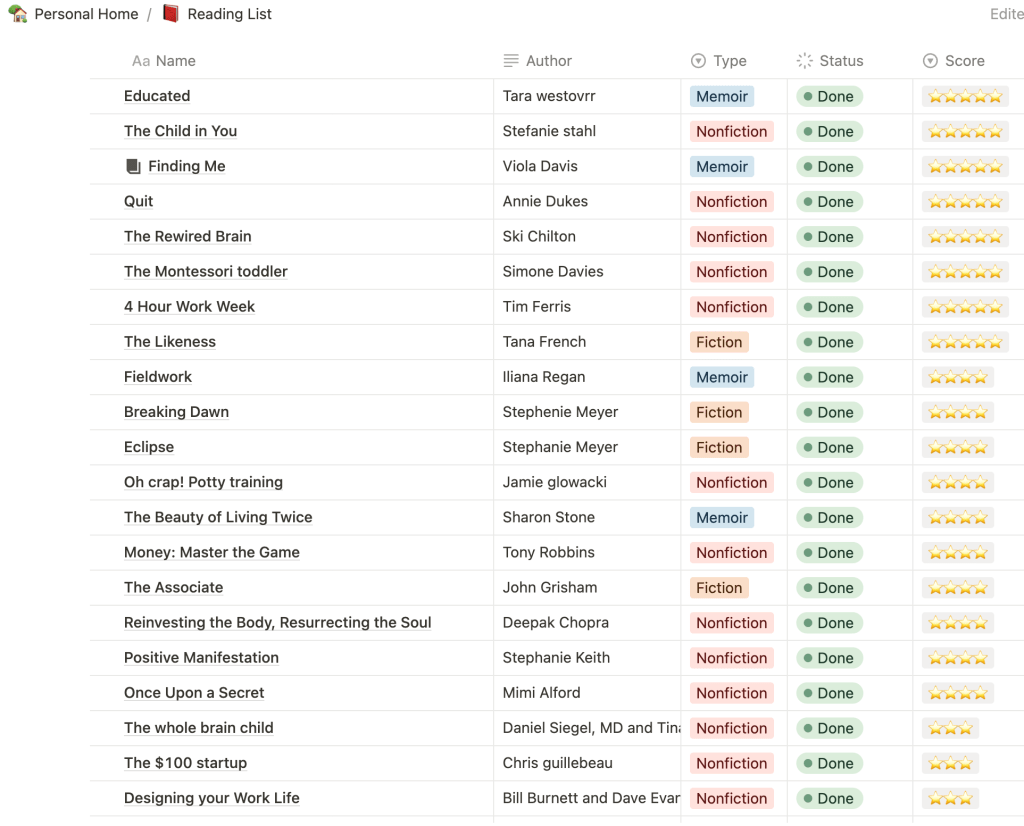Click the red Reading List book icon
Screen dimensions: 1024x826
(171, 14)
